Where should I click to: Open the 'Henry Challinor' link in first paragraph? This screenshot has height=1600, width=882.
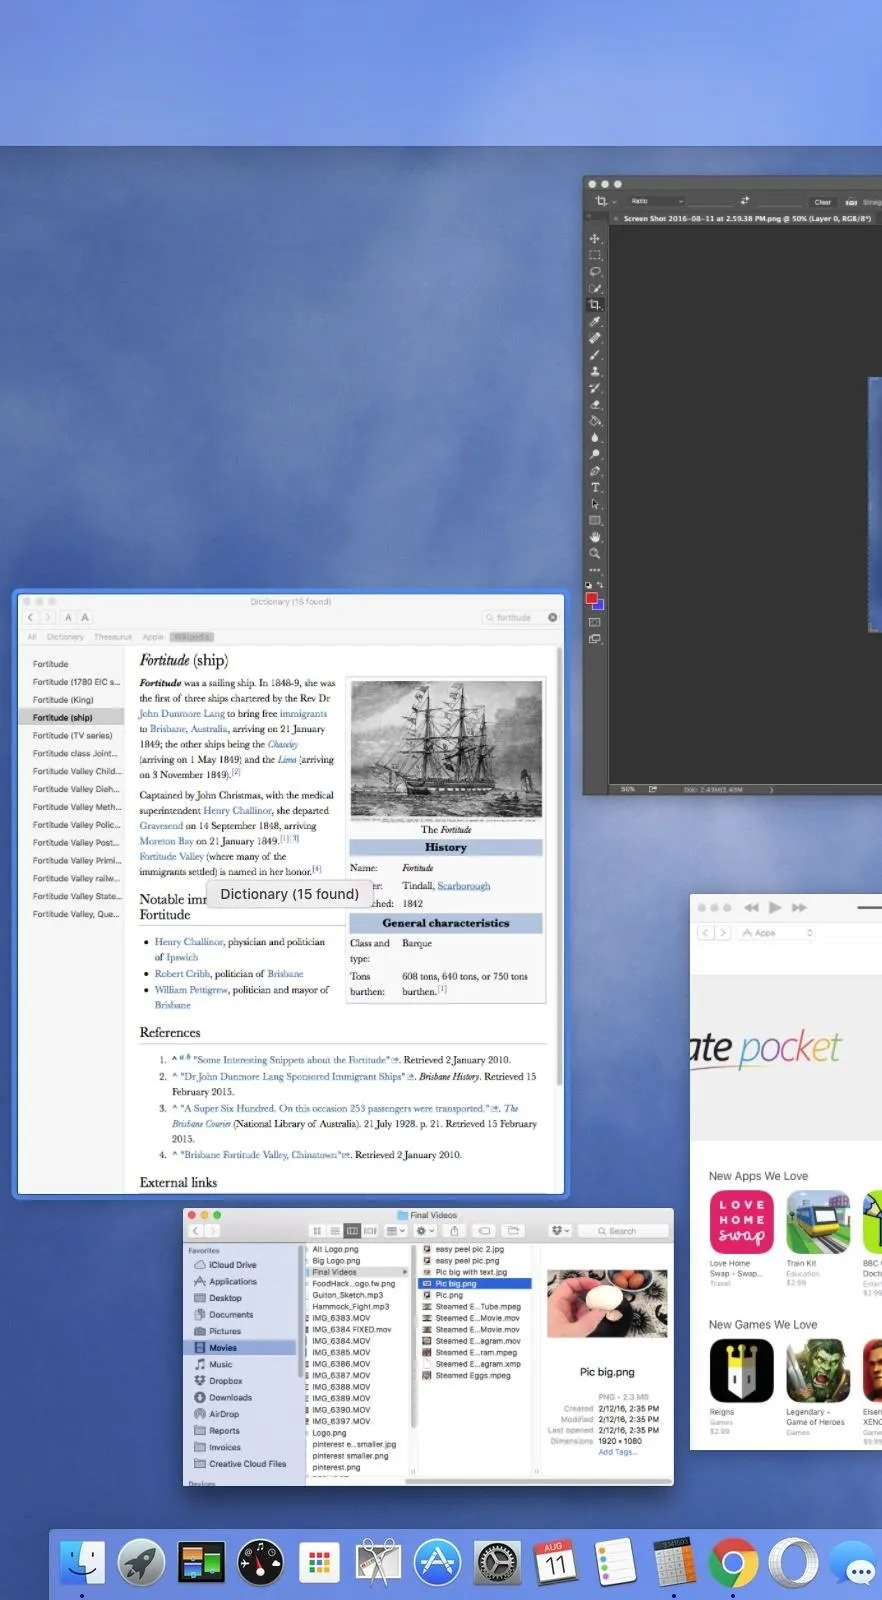click(x=237, y=811)
